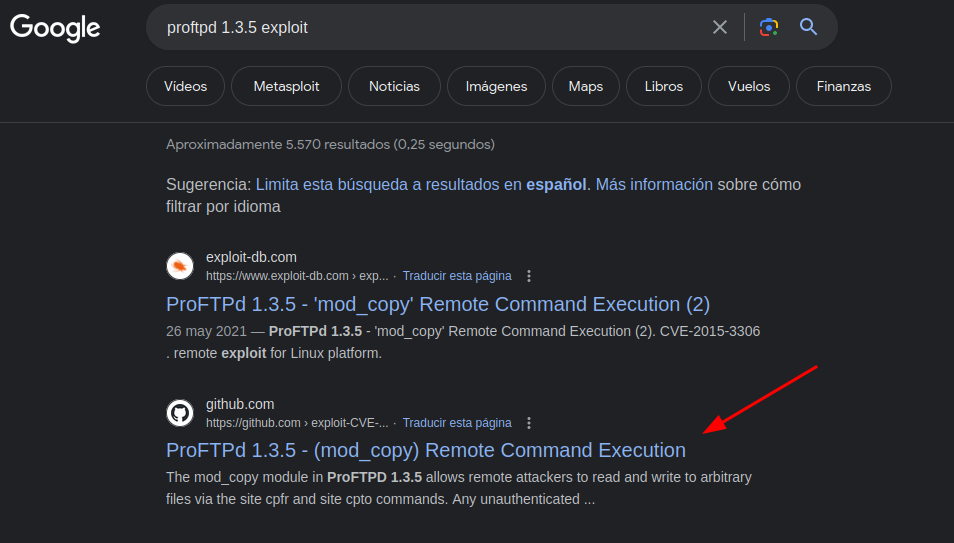Go to the Google home logo
This screenshot has width=954, height=543.
click(55, 27)
